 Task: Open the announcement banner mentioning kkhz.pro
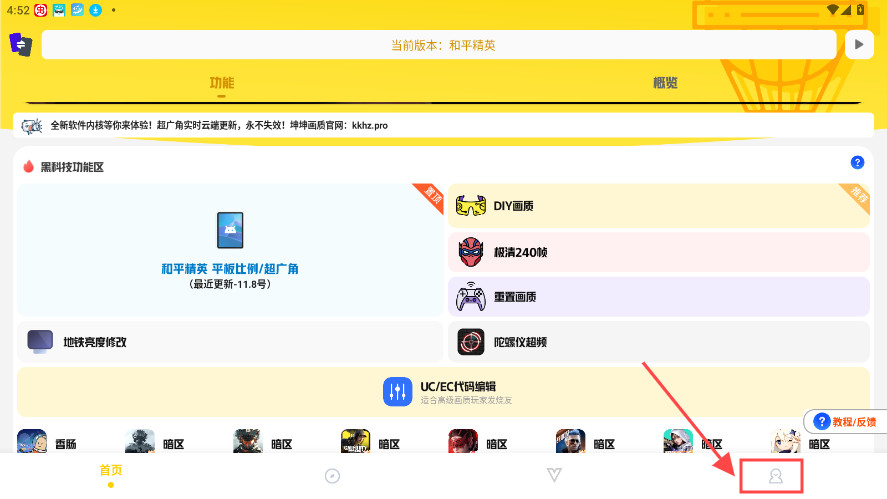[444, 125]
